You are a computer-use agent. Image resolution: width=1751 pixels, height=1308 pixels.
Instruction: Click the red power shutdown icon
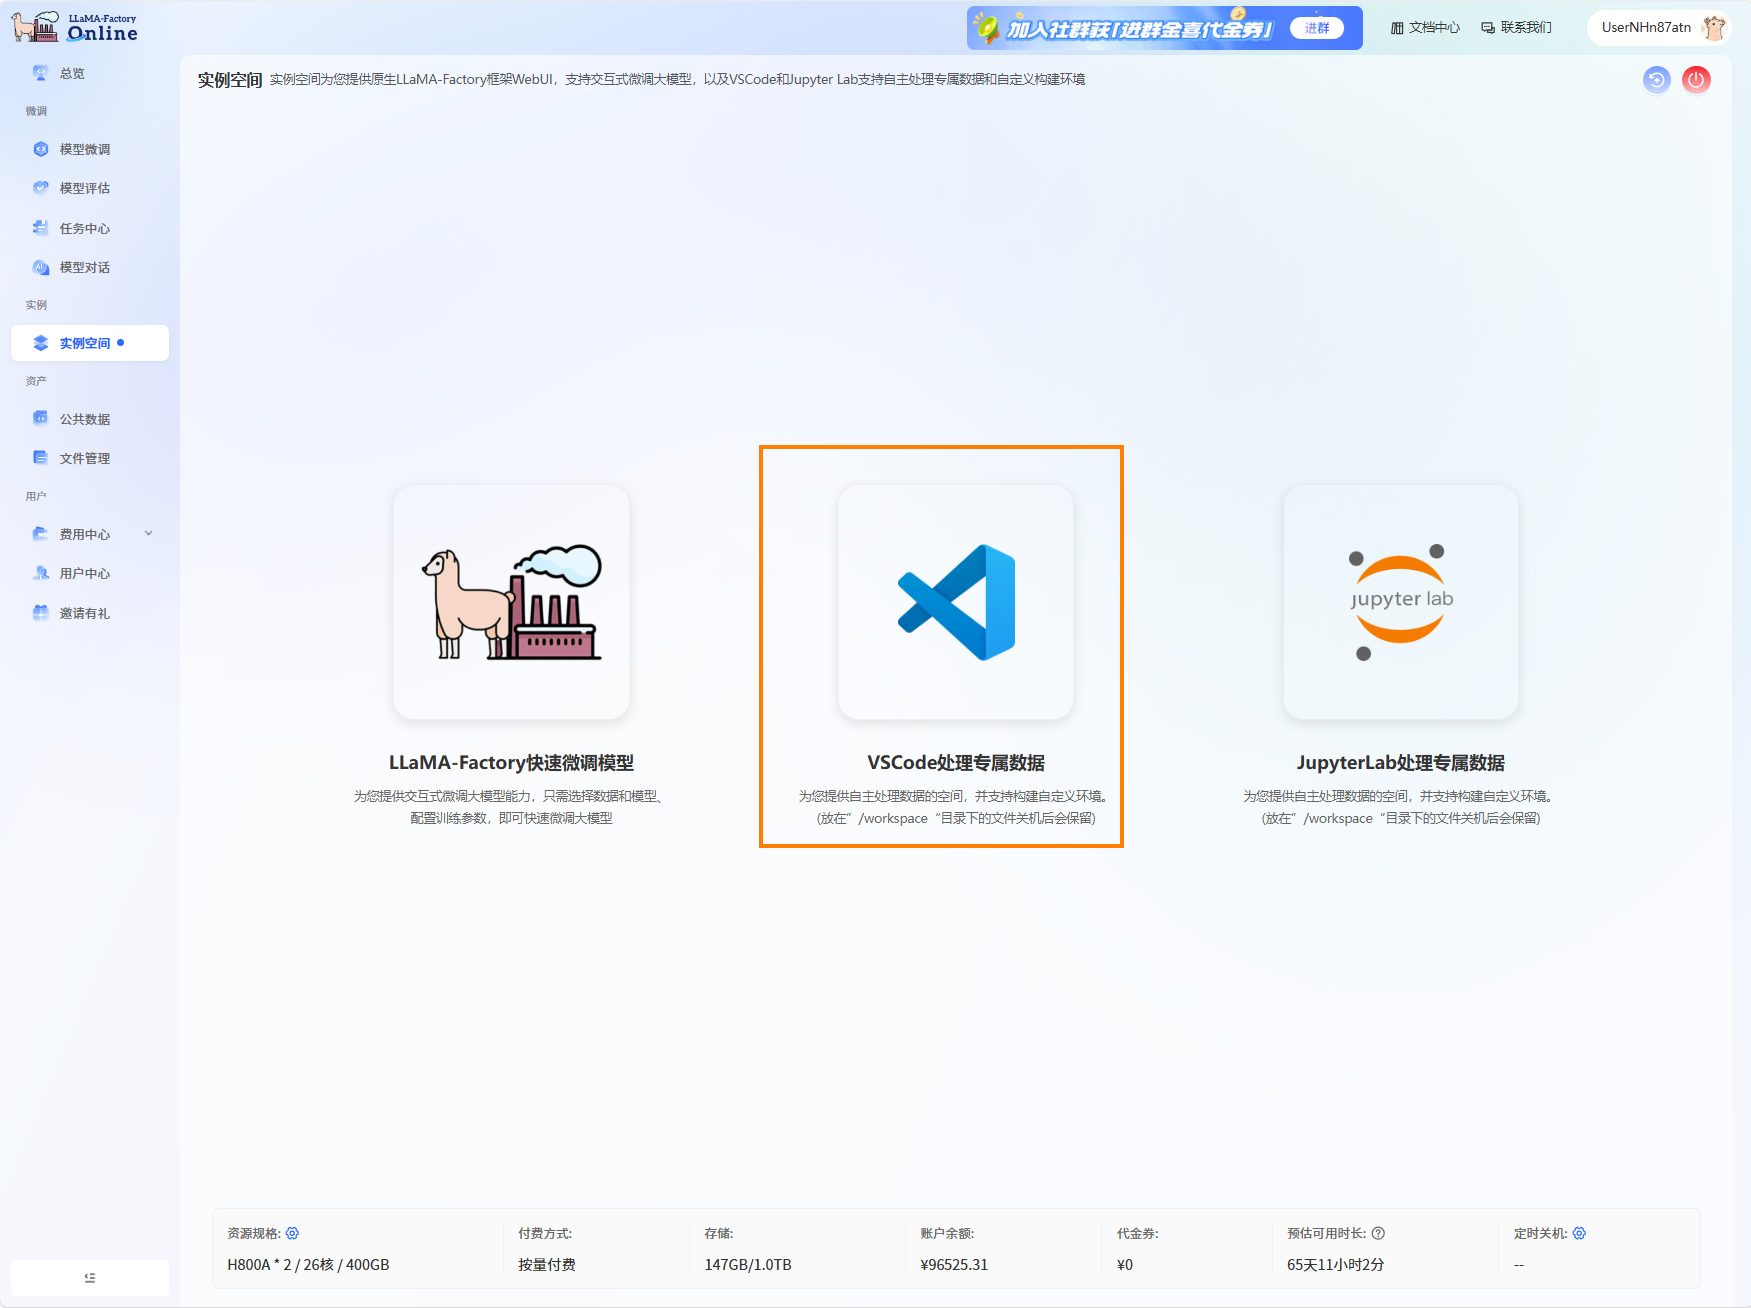pyautogui.click(x=1696, y=80)
